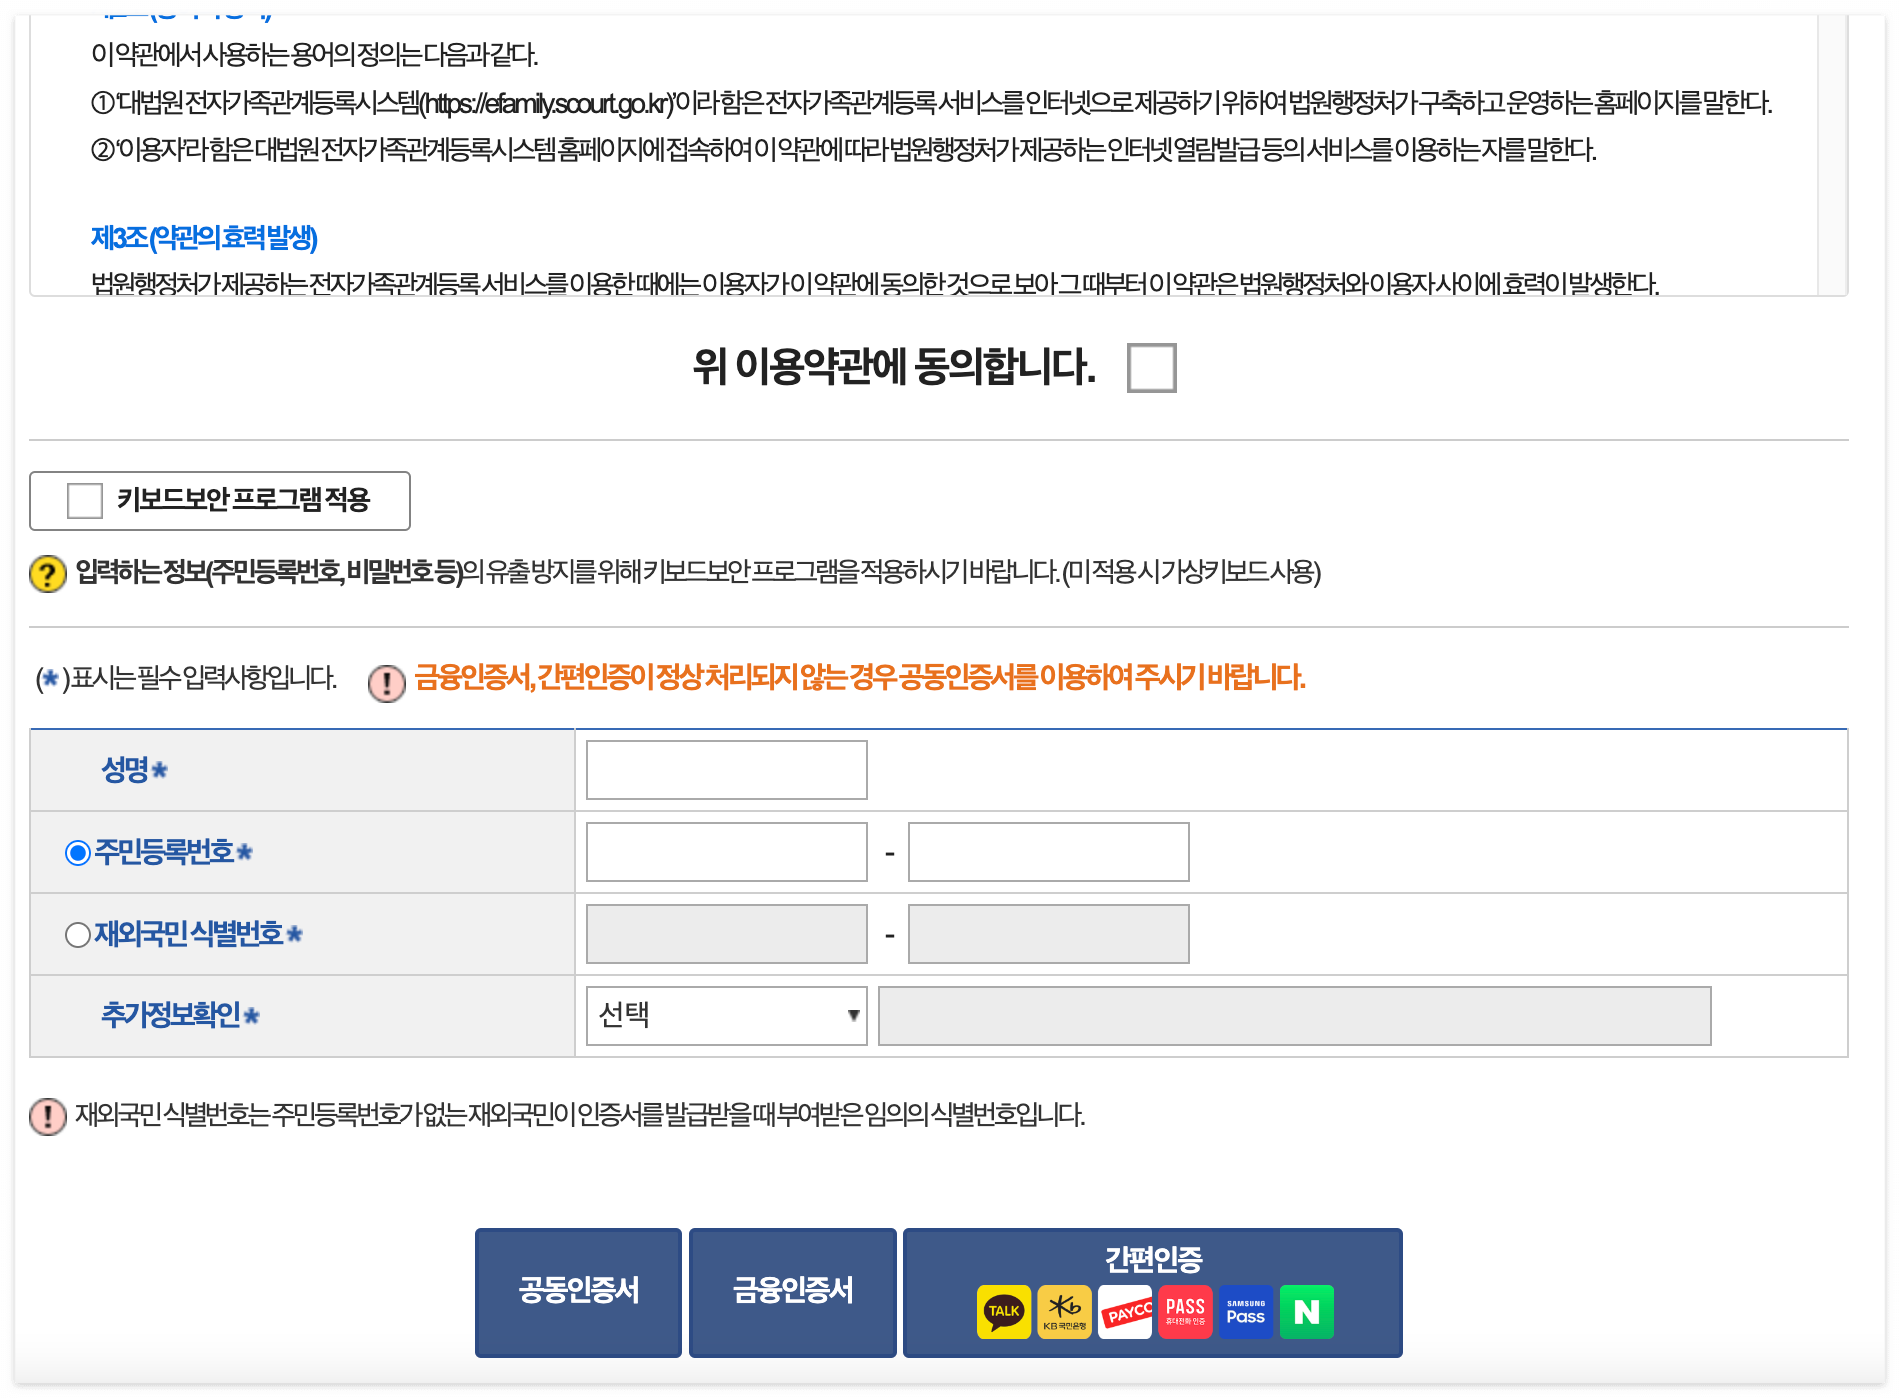The height and width of the screenshot is (1398, 1900).
Task: Click inside the 성명 input field
Action: coord(725,770)
